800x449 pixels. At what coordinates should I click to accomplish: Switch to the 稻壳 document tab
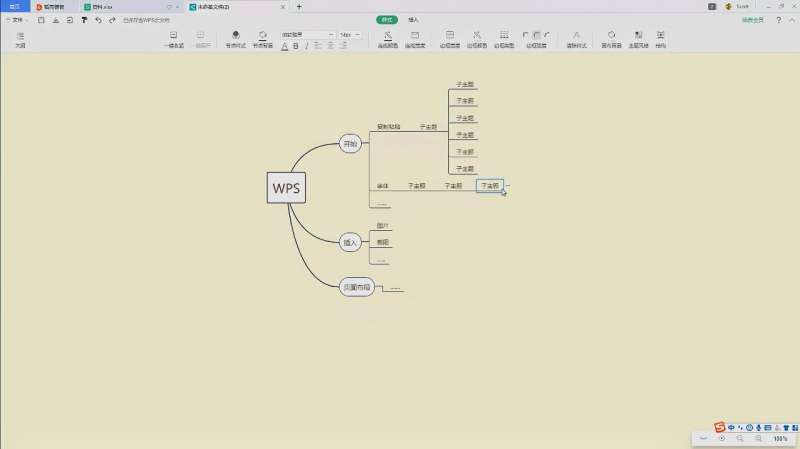pos(51,7)
